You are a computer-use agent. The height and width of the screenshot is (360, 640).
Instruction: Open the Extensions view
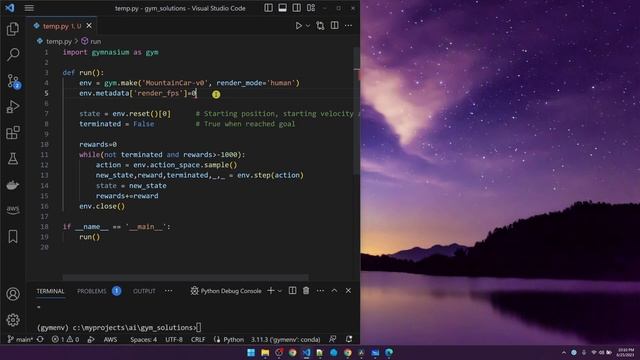click(13, 133)
